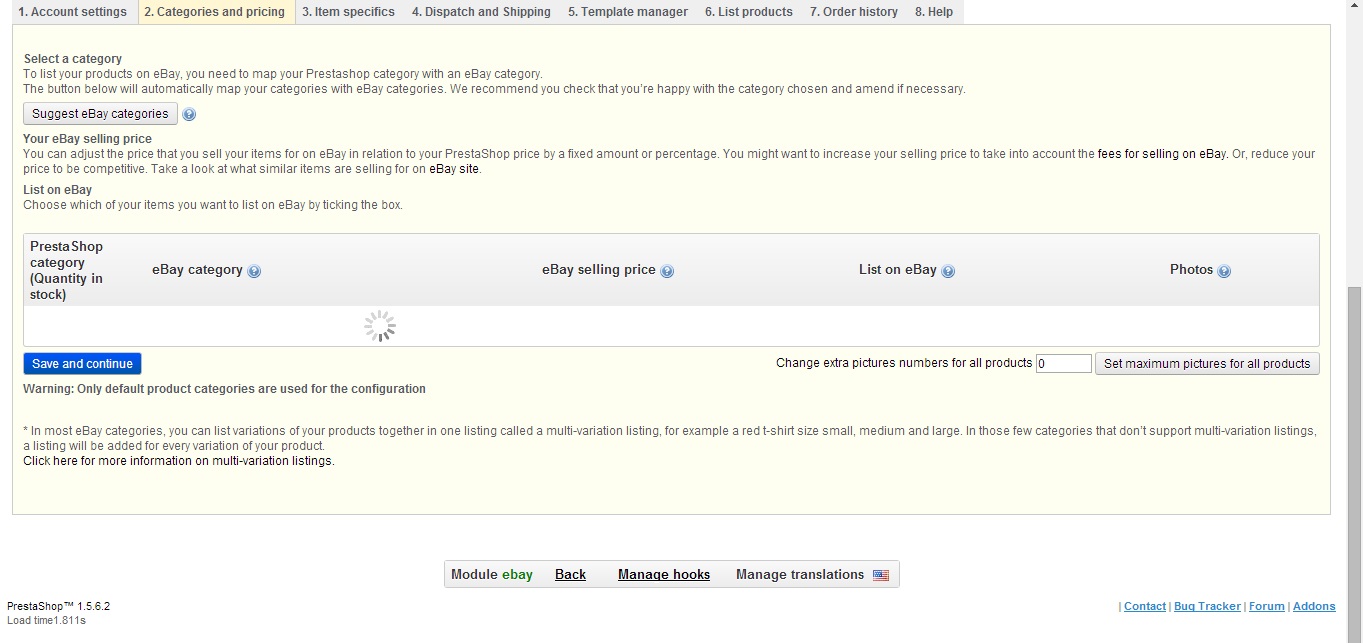
Task: Open the Manage hooks link
Action: pyautogui.click(x=664, y=574)
